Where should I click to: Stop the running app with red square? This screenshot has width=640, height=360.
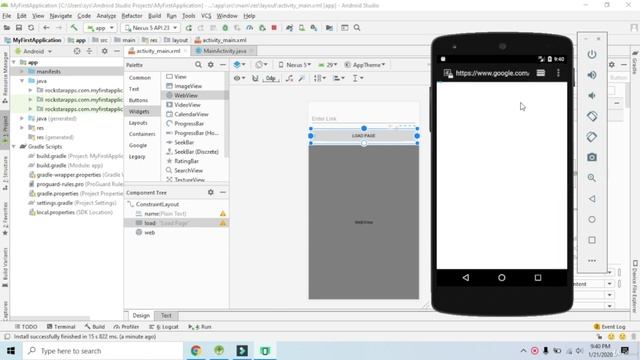pyautogui.click(x=274, y=28)
